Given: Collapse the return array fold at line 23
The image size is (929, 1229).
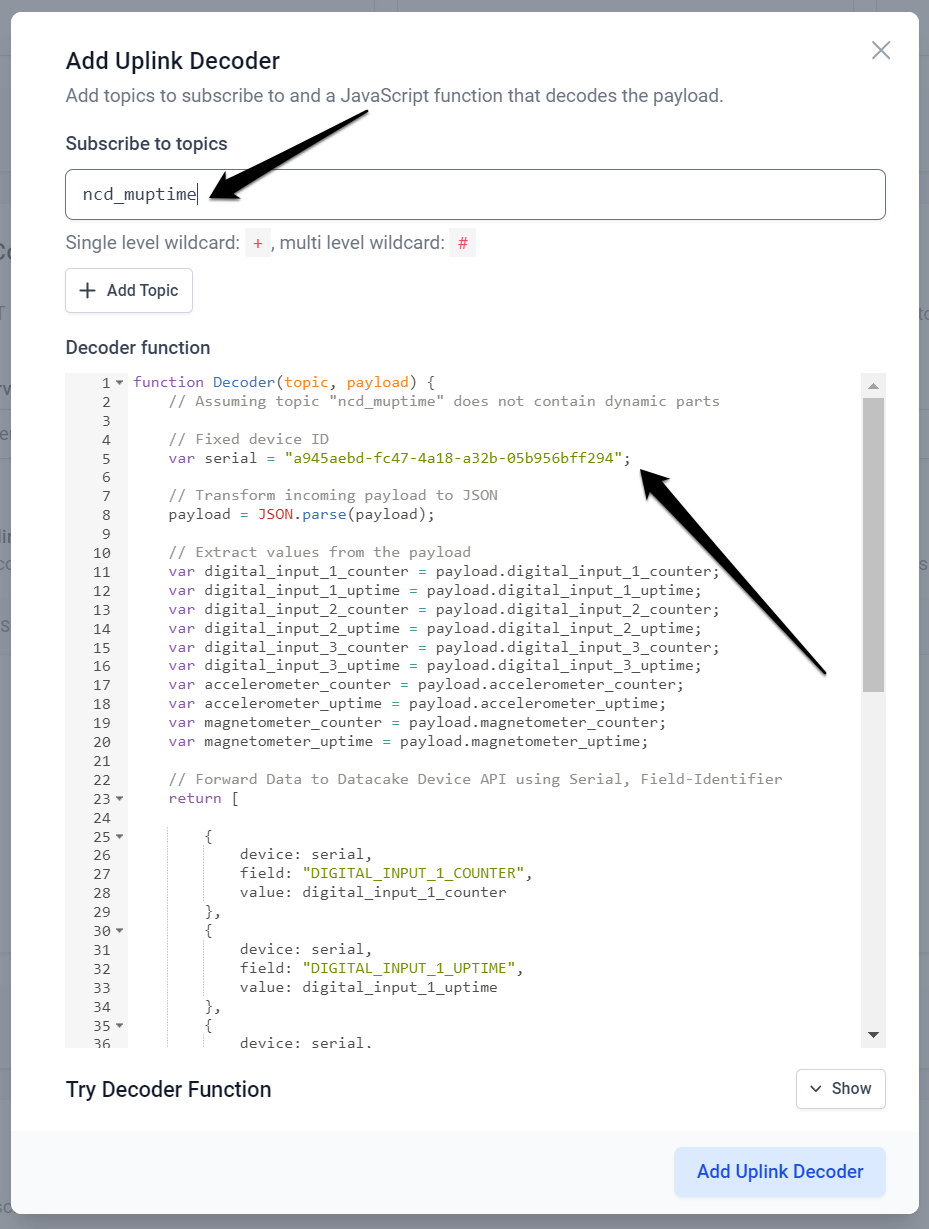Looking at the screenshot, I should tap(119, 798).
